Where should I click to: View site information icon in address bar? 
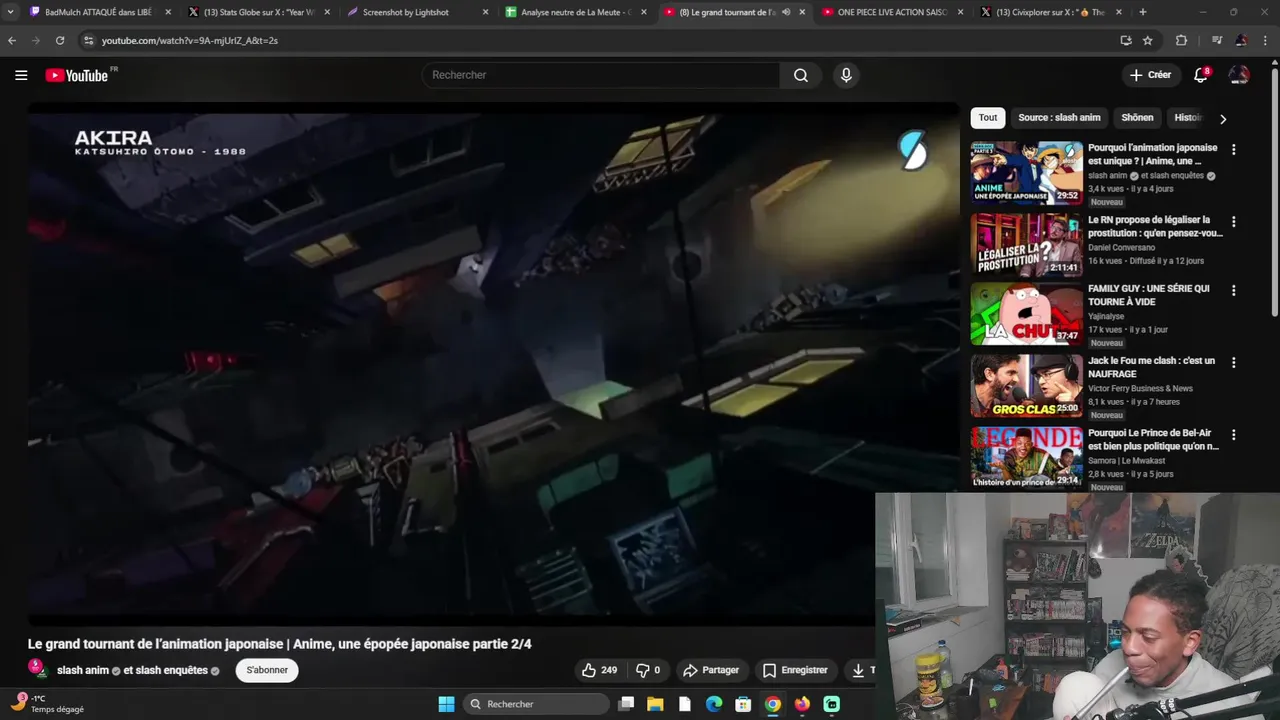(88, 40)
